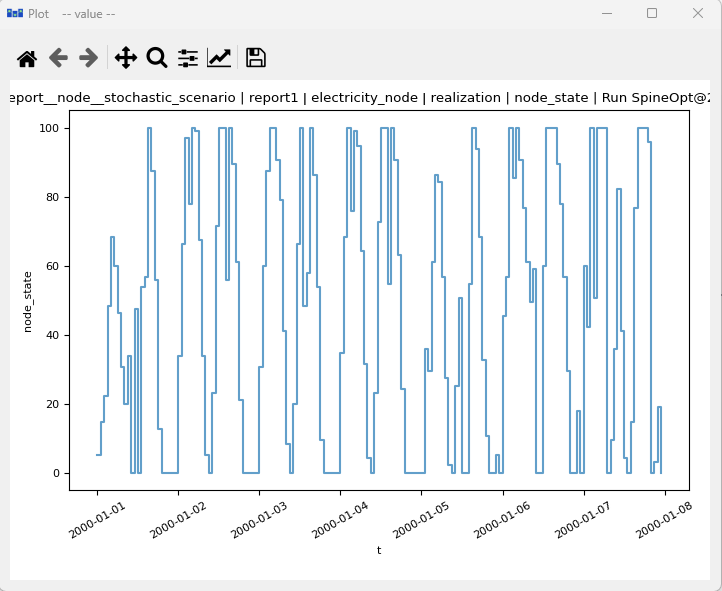Open the Edit axis and curve parameters icon
722x591 pixels.
[x=219, y=58]
